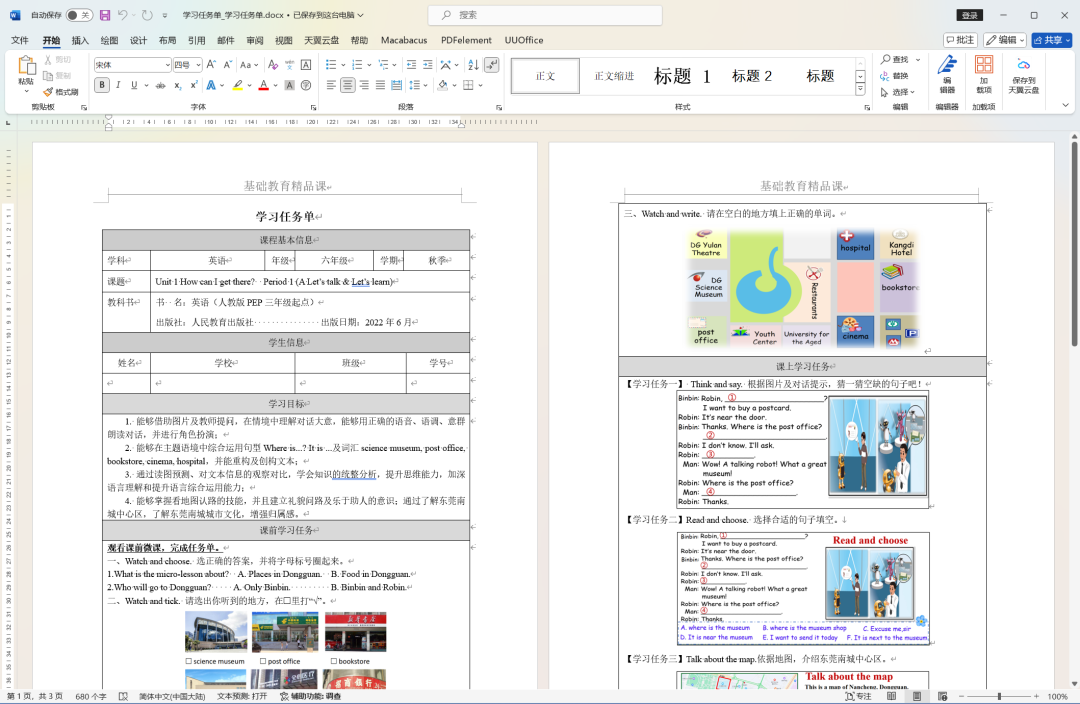Select the Format Painter icon
The image size is (1080, 704).
[x=60, y=92]
